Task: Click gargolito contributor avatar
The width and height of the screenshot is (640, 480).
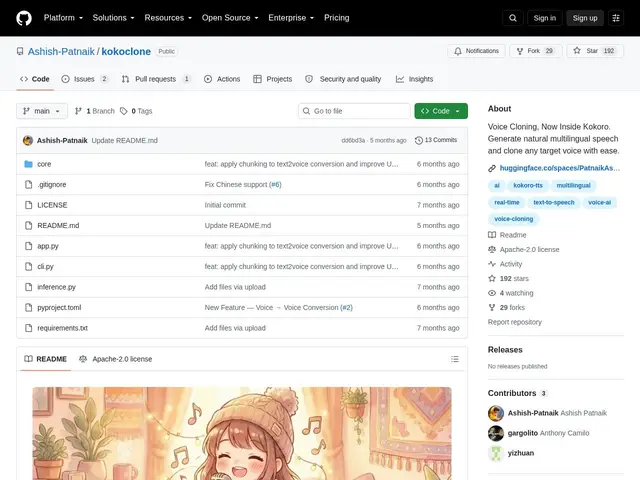Action: (x=496, y=433)
